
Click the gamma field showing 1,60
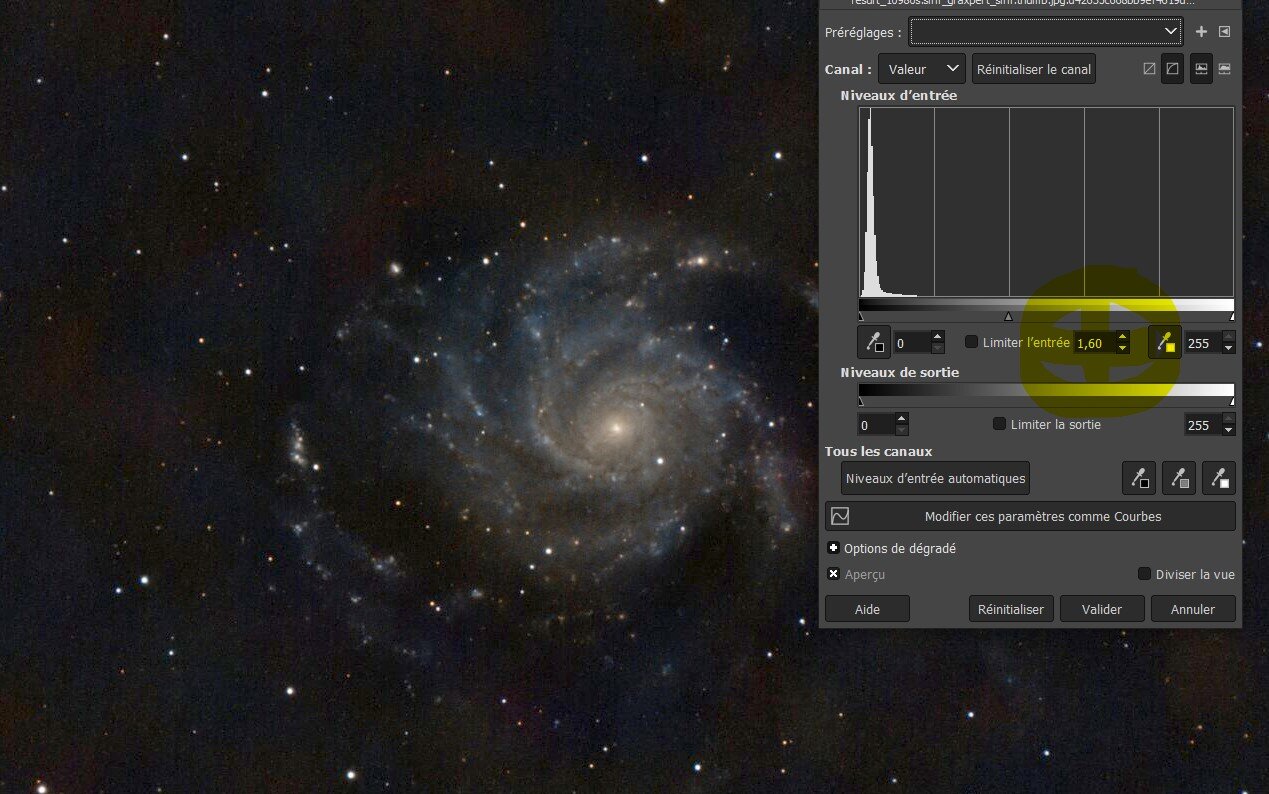tap(1093, 343)
